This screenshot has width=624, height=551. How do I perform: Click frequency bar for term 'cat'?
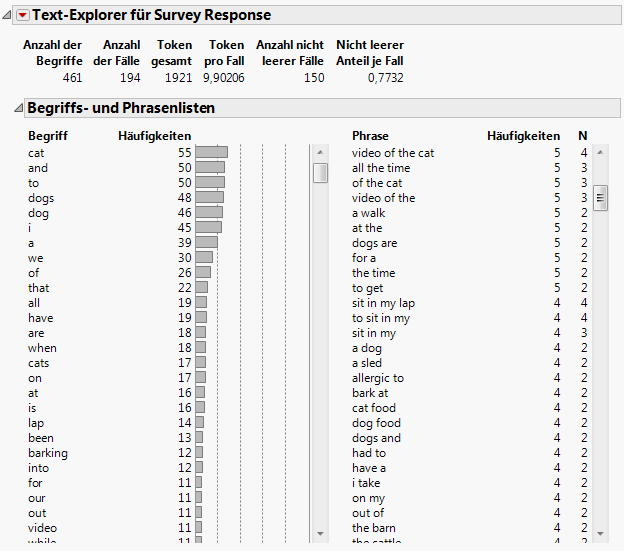pyautogui.click(x=211, y=153)
